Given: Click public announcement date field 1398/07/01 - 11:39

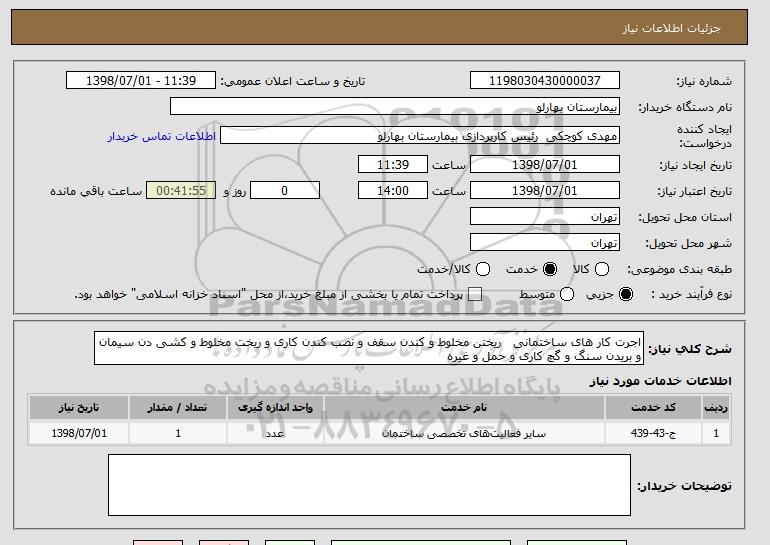Looking at the screenshot, I should tap(141, 81).
